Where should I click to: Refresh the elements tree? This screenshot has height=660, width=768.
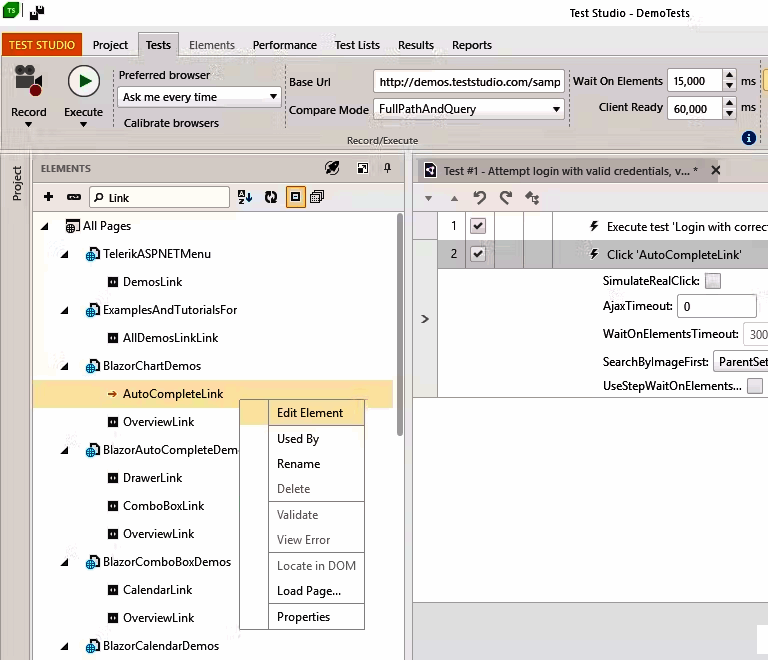click(270, 198)
